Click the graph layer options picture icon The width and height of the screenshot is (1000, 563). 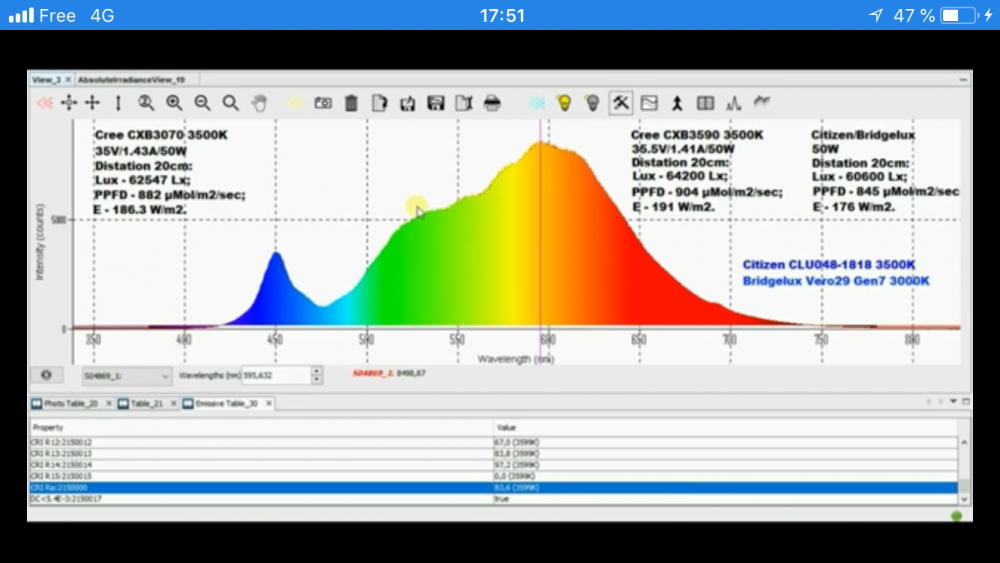tap(649, 103)
